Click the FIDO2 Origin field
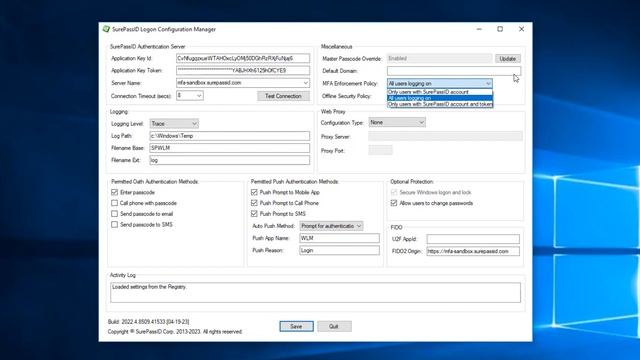 coord(473,251)
